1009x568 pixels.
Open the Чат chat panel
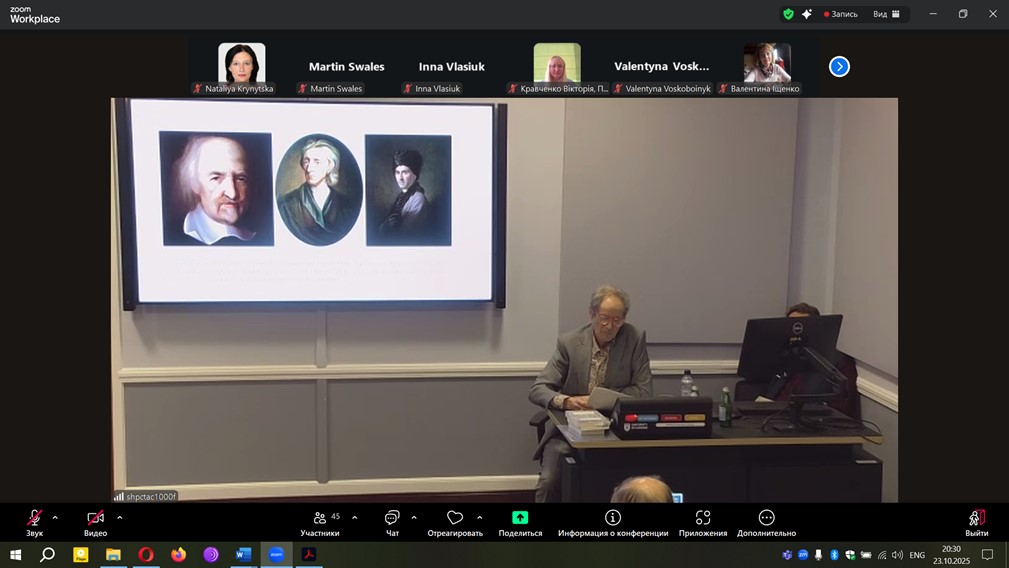pos(392,522)
